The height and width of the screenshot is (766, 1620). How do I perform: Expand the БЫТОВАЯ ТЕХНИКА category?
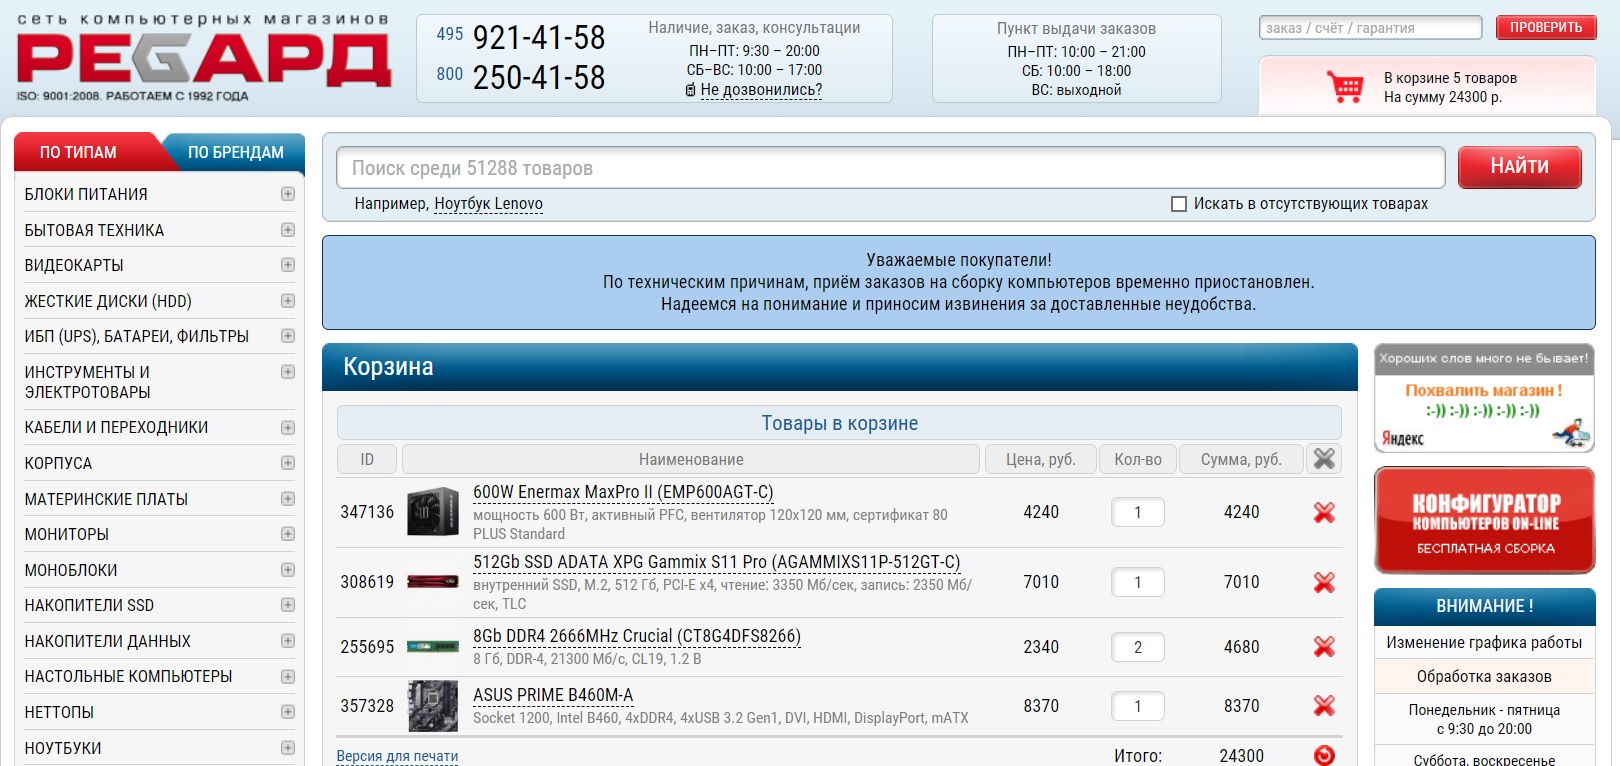288,230
